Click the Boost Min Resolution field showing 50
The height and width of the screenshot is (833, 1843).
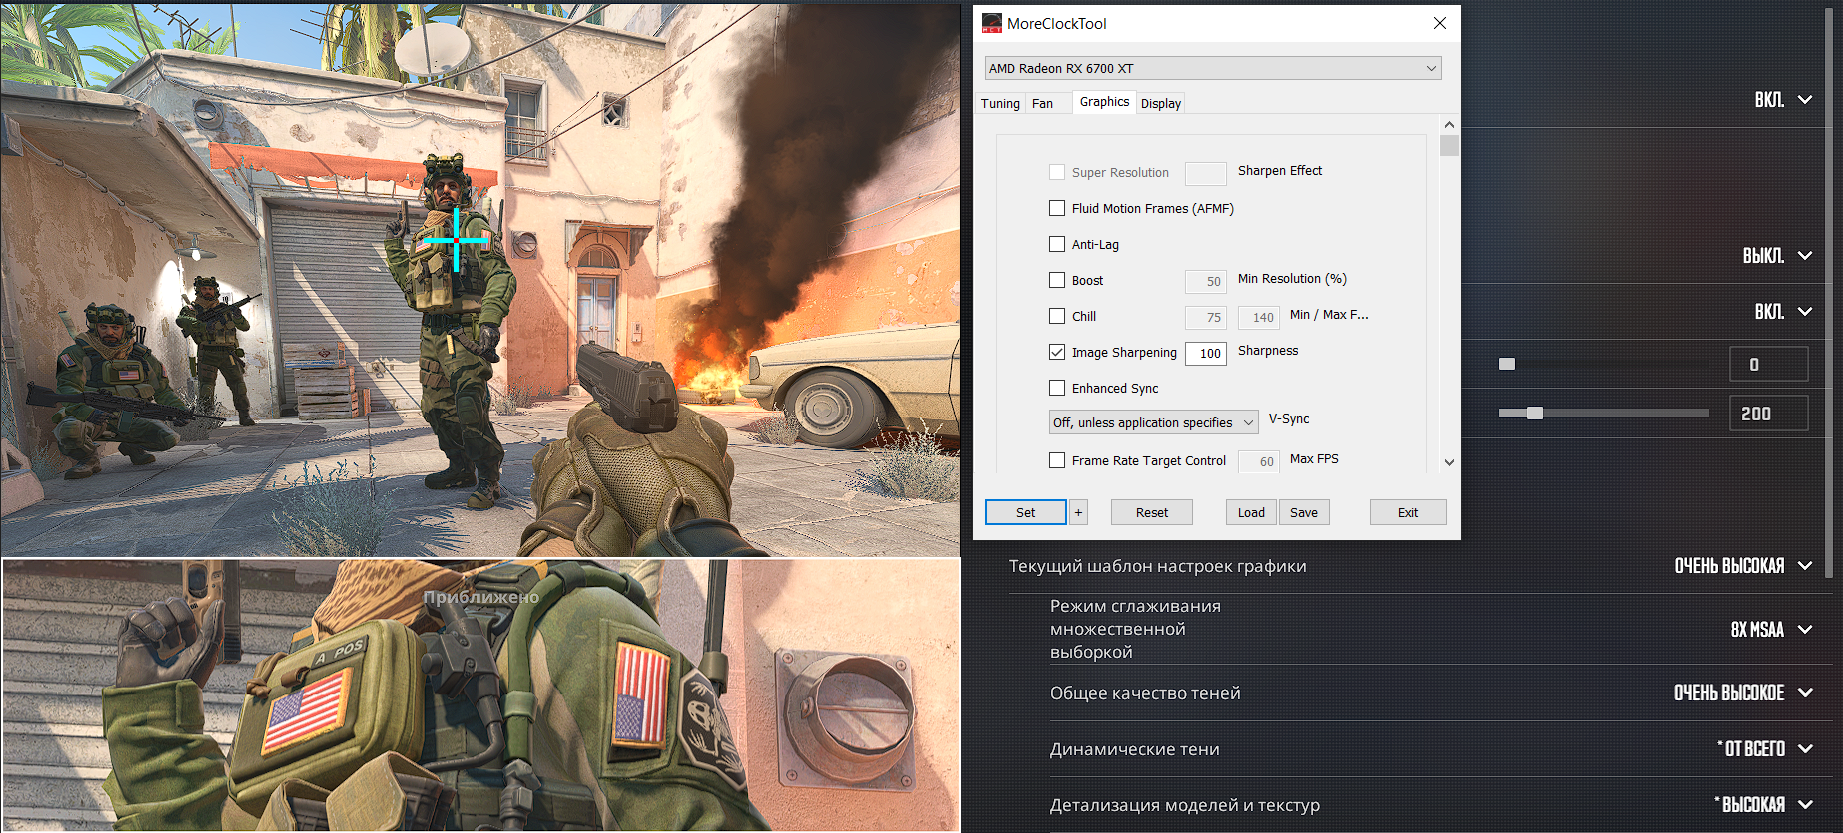1206,281
